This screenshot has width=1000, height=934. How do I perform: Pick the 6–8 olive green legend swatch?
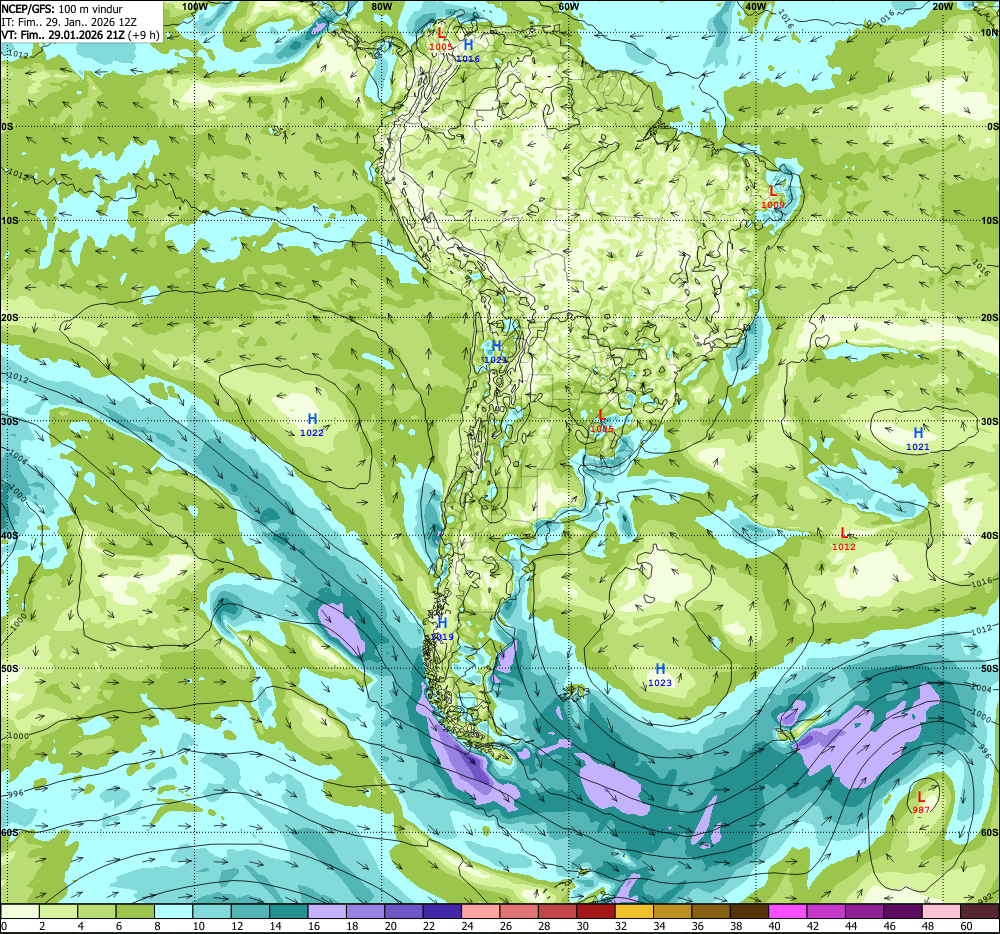(x=135, y=911)
